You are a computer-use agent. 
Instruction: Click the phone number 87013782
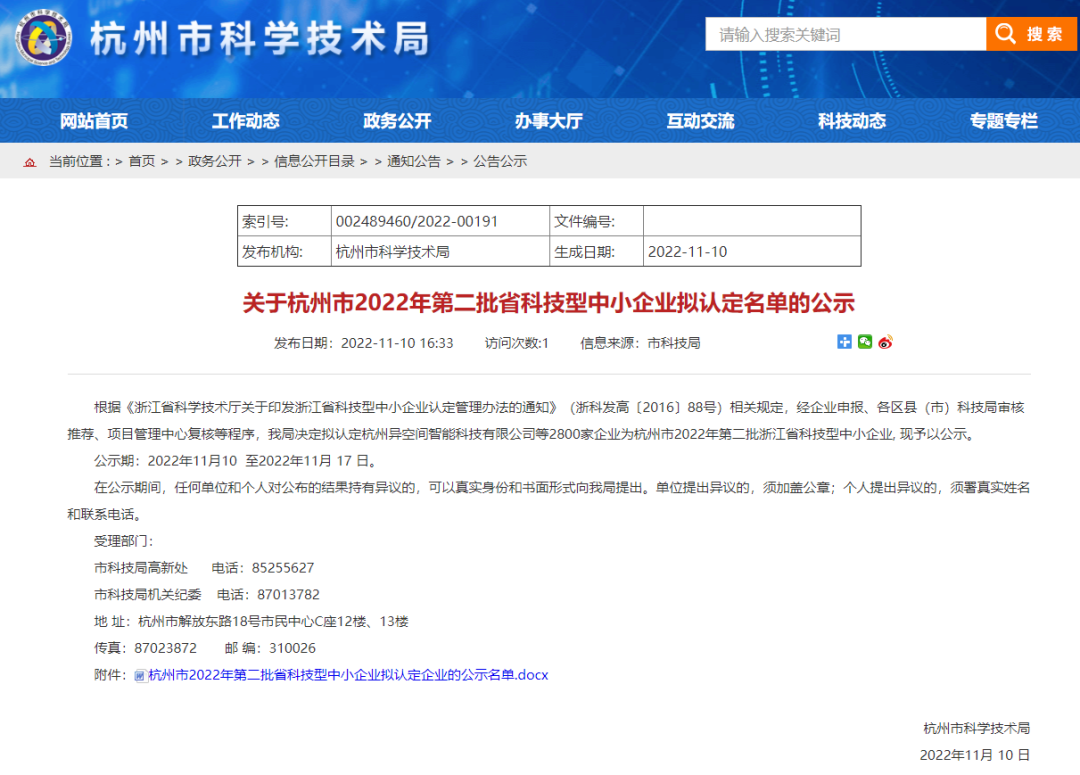tap(289, 595)
